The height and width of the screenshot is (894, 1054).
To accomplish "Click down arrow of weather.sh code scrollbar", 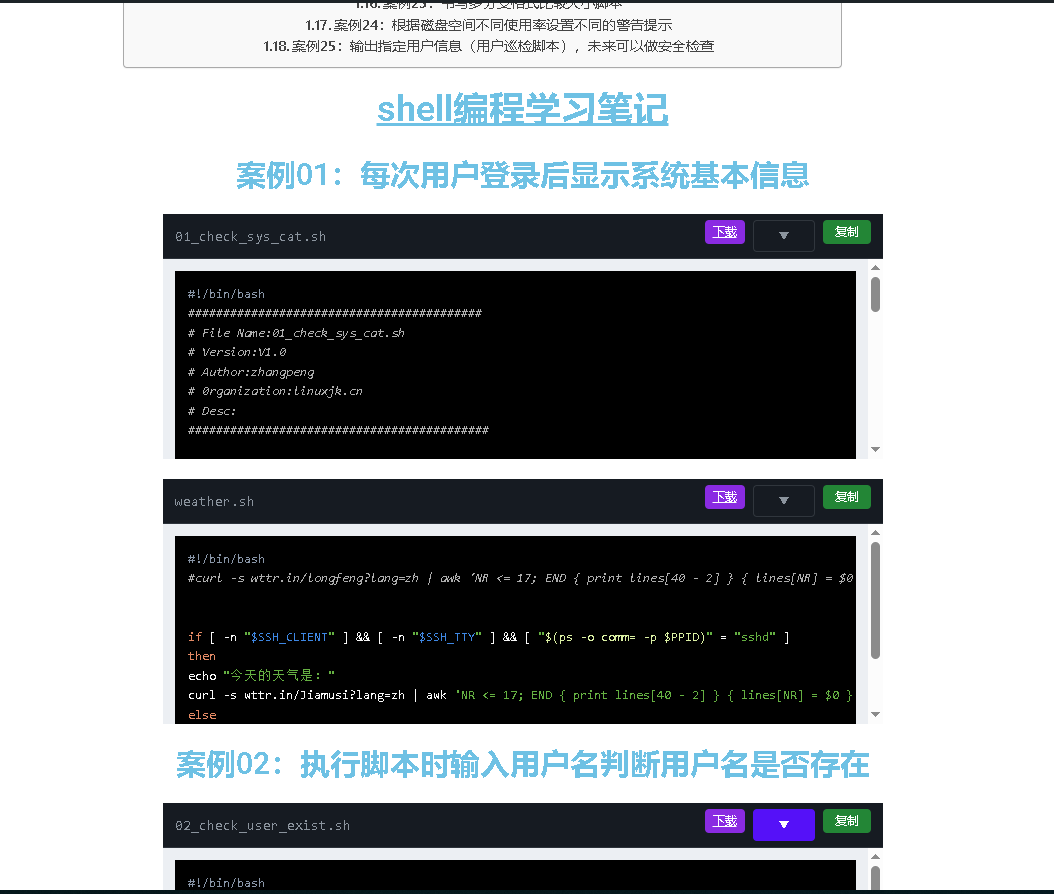I will click(x=876, y=715).
